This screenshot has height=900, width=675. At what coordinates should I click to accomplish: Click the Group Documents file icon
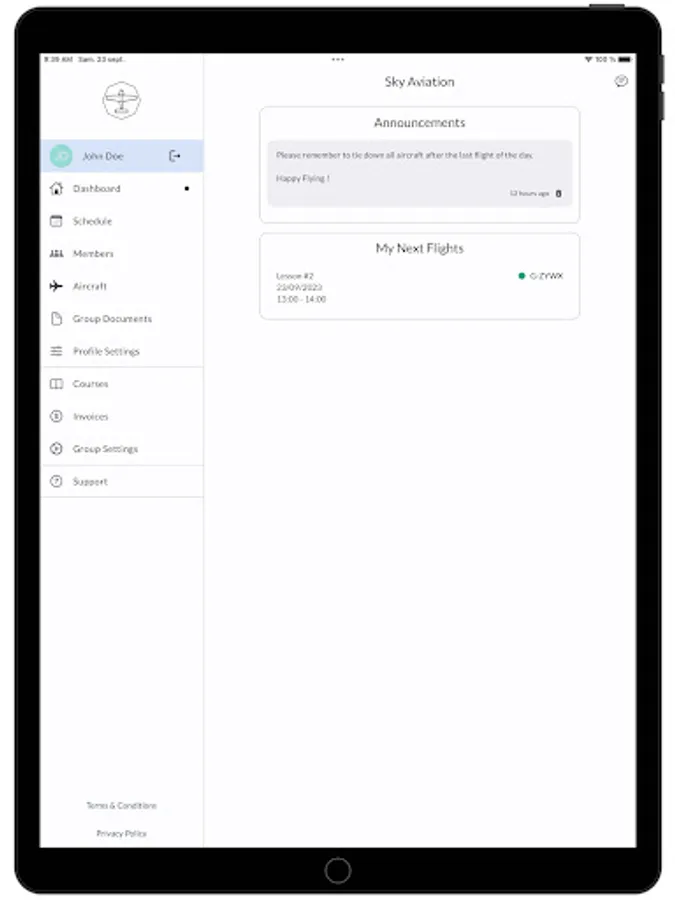(x=56, y=319)
